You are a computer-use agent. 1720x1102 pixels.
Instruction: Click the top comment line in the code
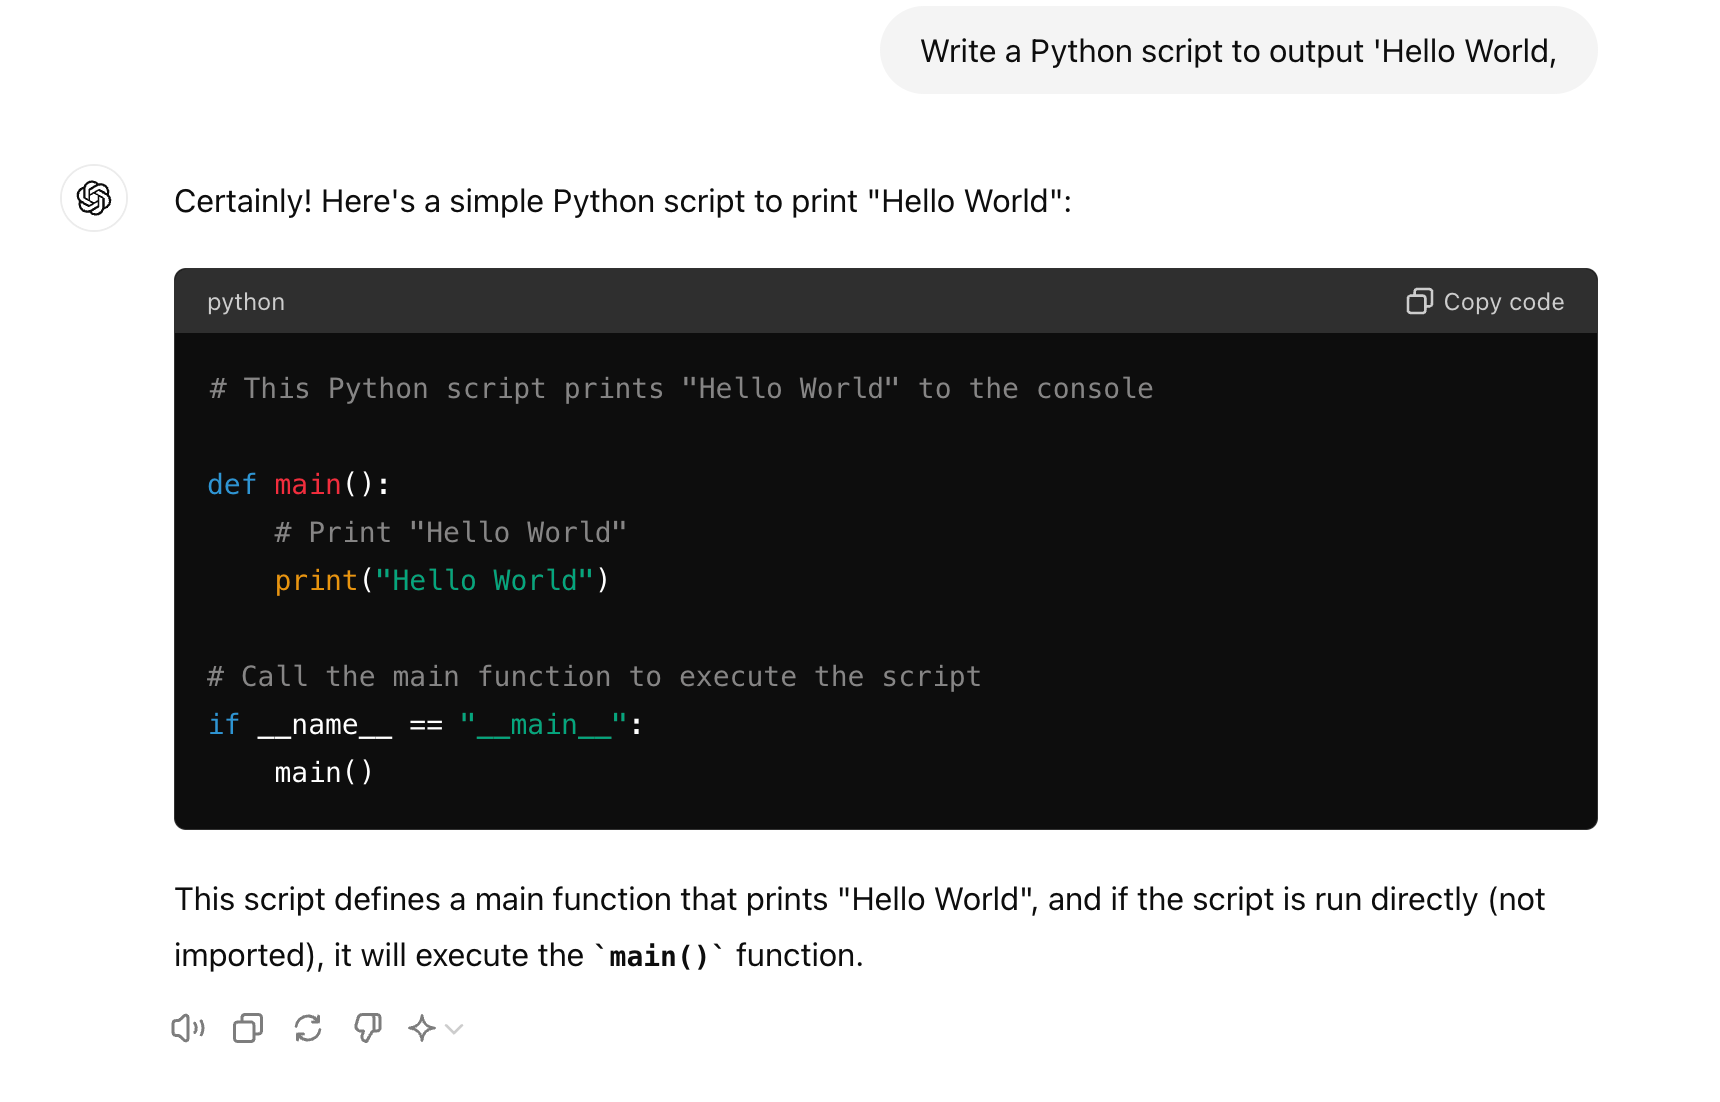(679, 388)
